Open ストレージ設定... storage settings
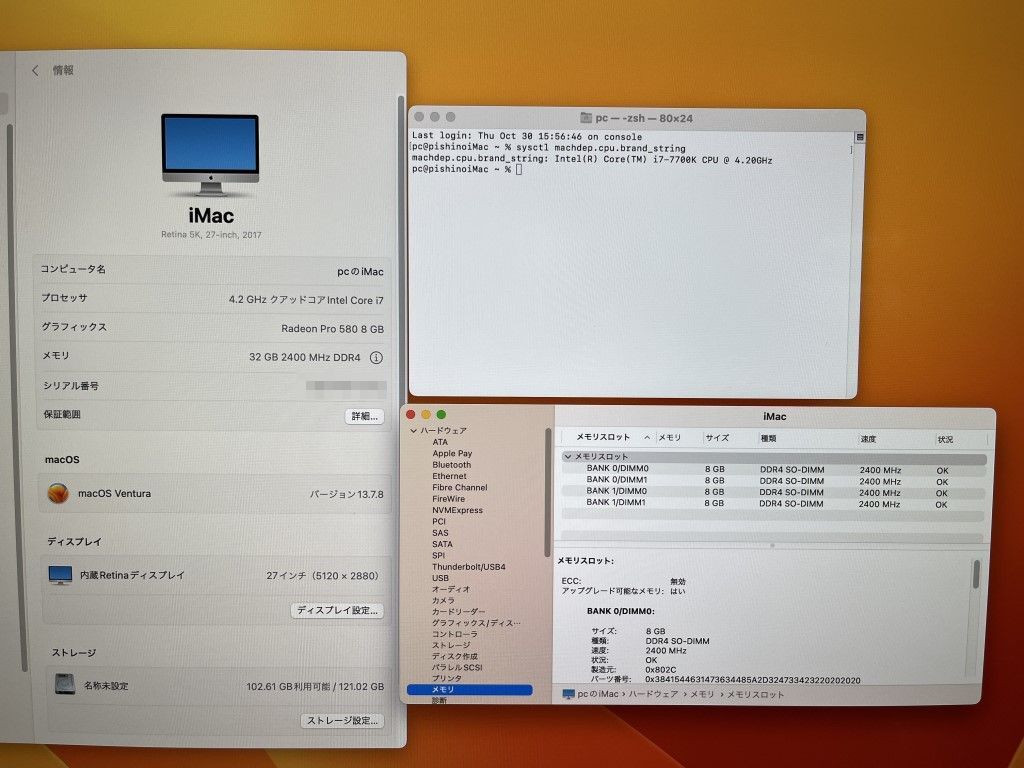Viewport: 1024px width, 768px height. click(x=342, y=721)
